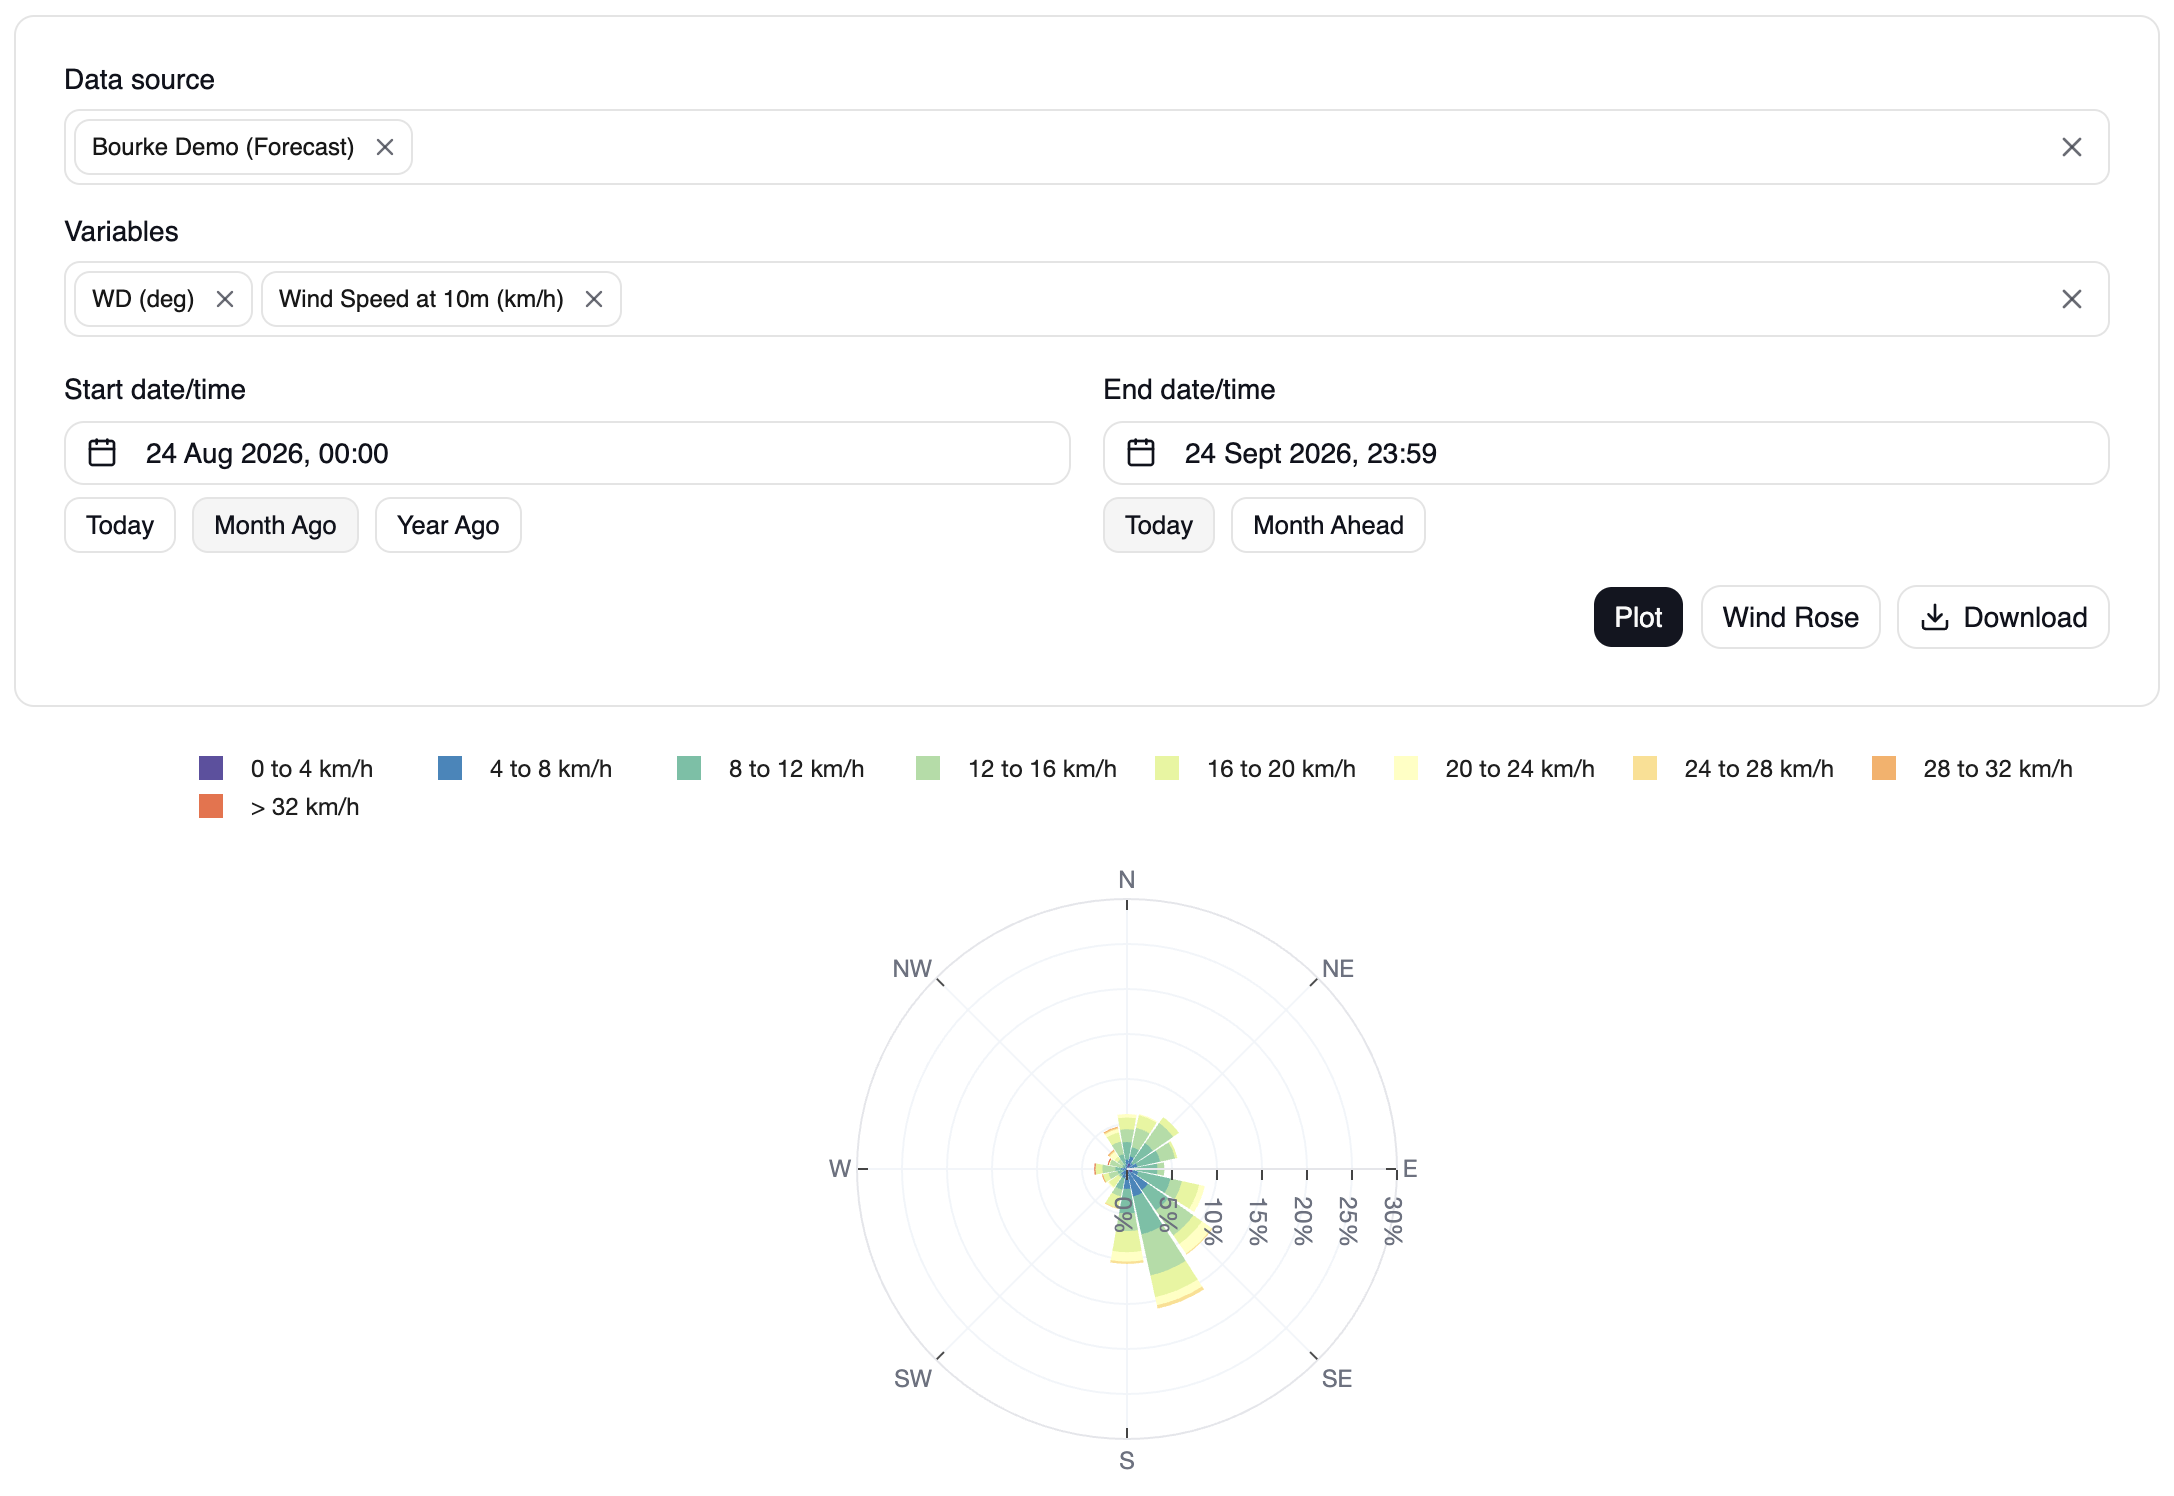Toggle the 16 to 20 km/h legend entry
This screenshot has width=2174, height=1496.
(x=1256, y=768)
